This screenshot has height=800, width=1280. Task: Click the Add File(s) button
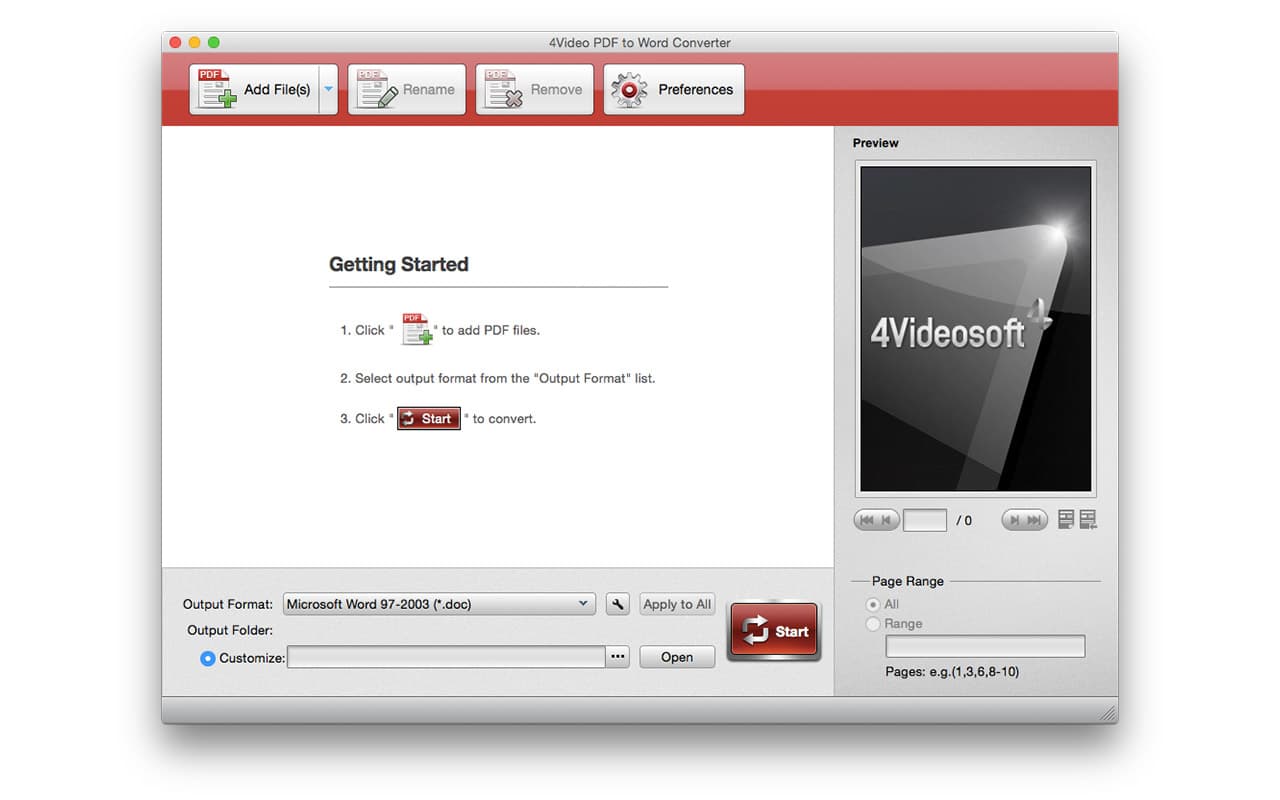tap(254, 89)
